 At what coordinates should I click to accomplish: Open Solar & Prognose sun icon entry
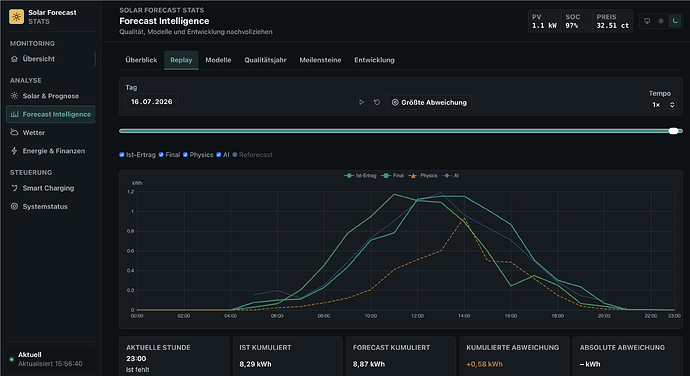(x=14, y=96)
